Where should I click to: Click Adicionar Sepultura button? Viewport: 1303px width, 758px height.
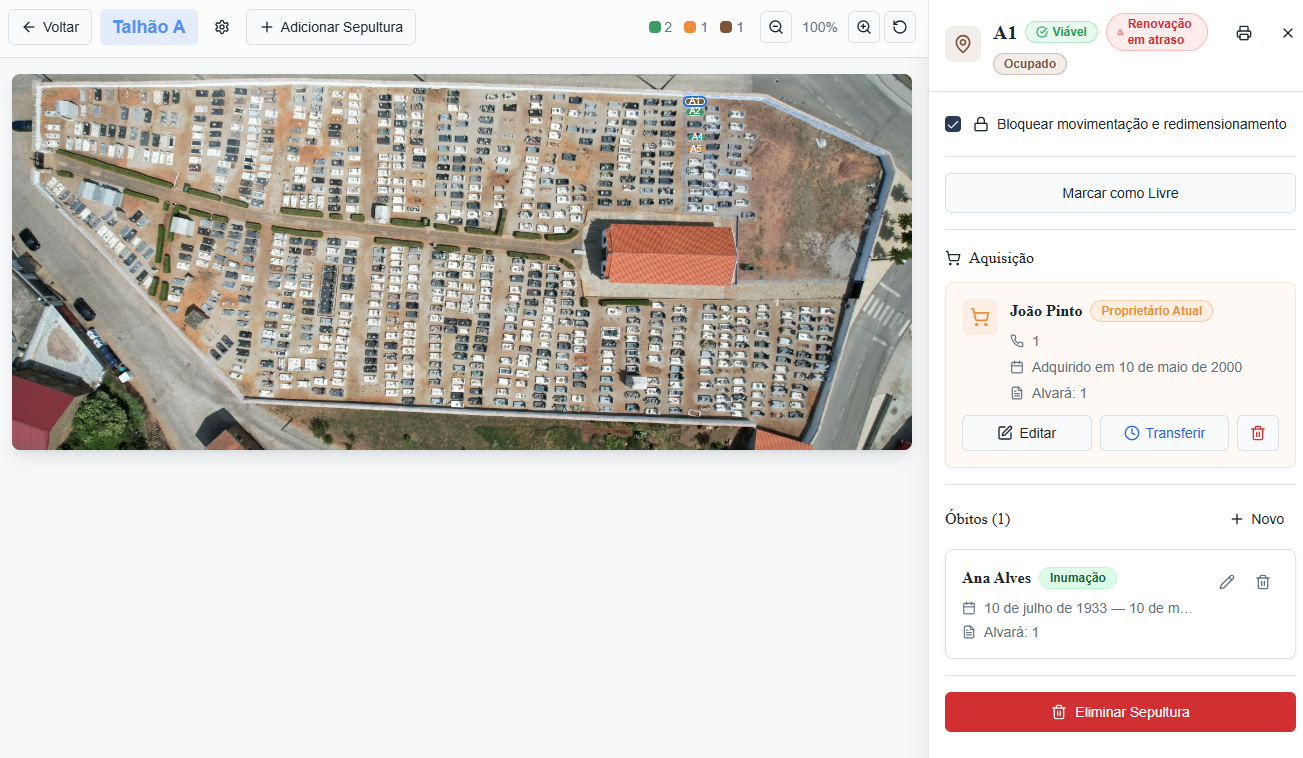[331, 27]
